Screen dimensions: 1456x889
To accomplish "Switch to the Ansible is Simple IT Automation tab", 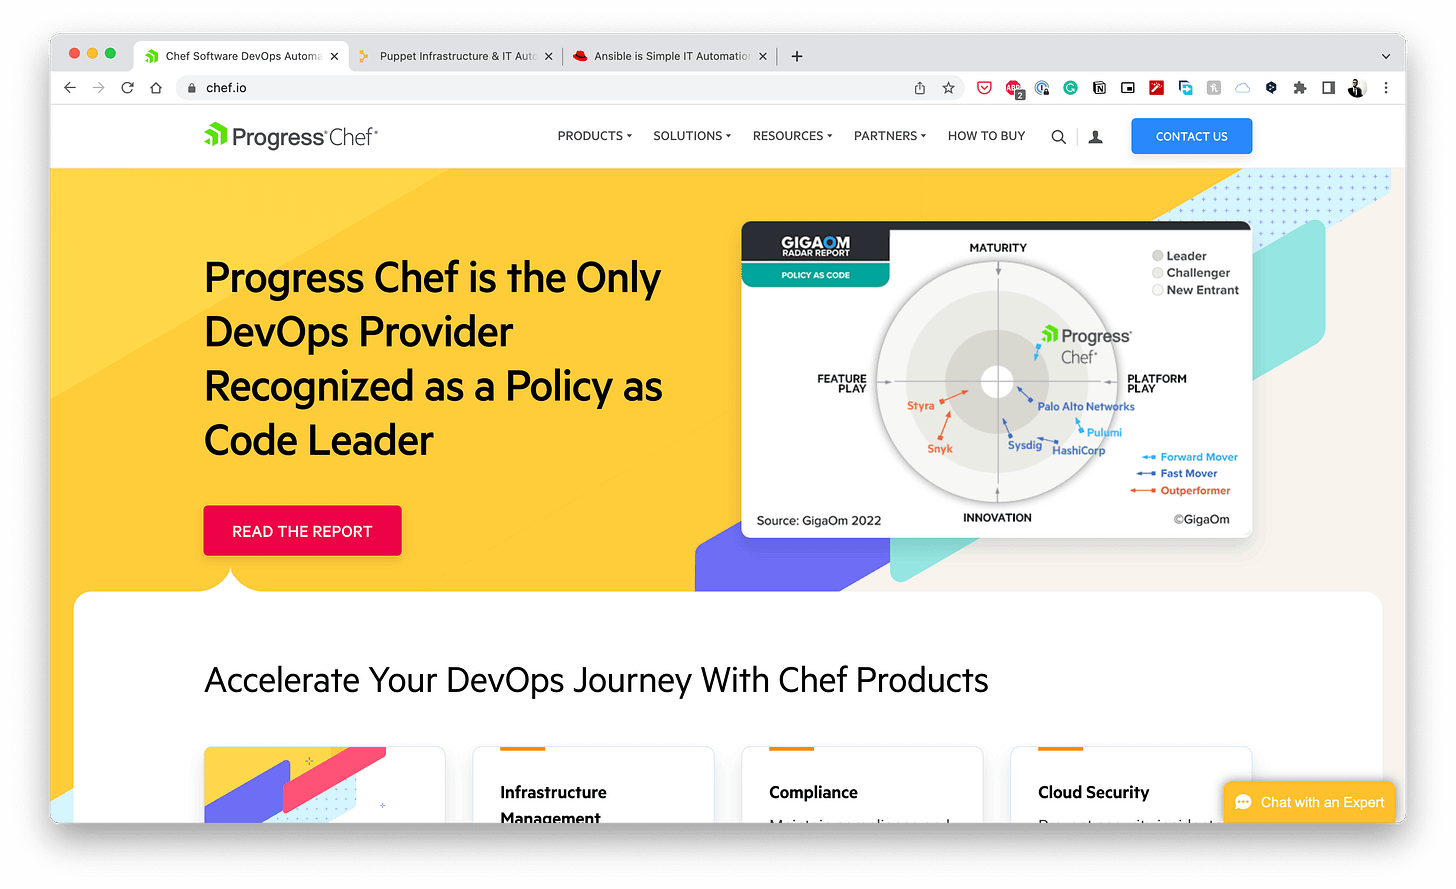I will (x=670, y=56).
